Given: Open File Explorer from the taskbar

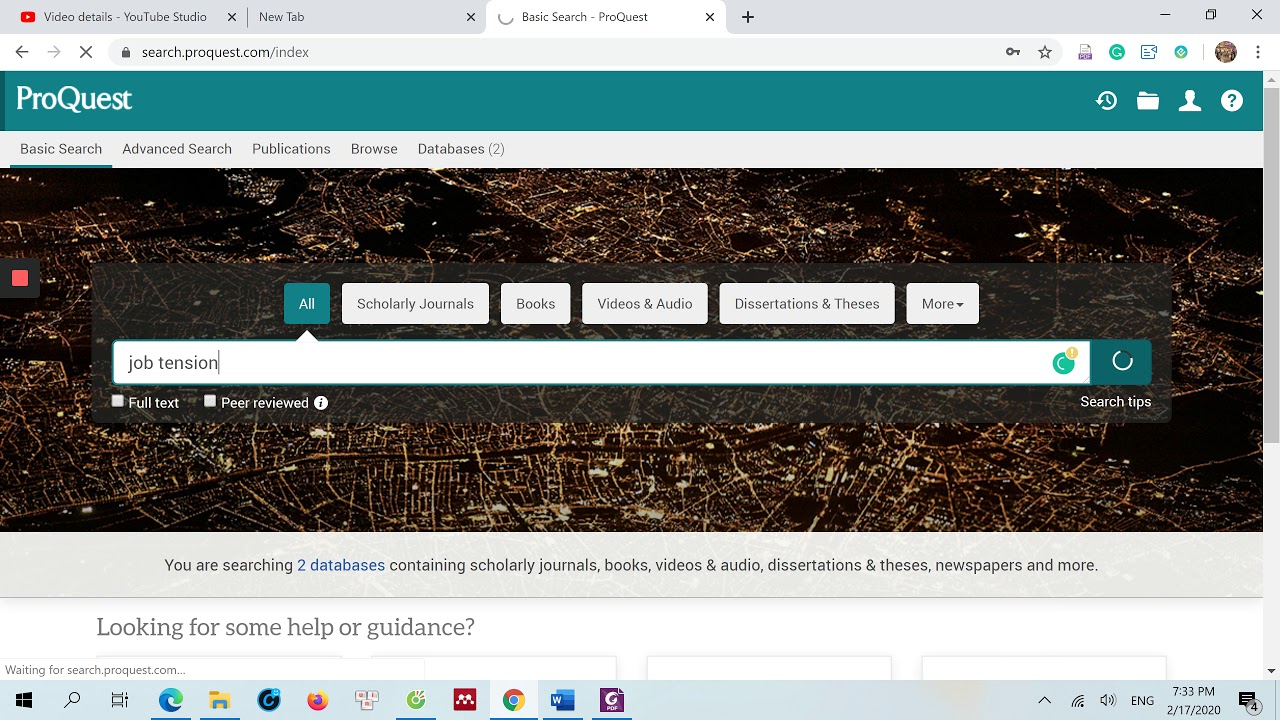Looking at the screenshot, I should point(220,700).
